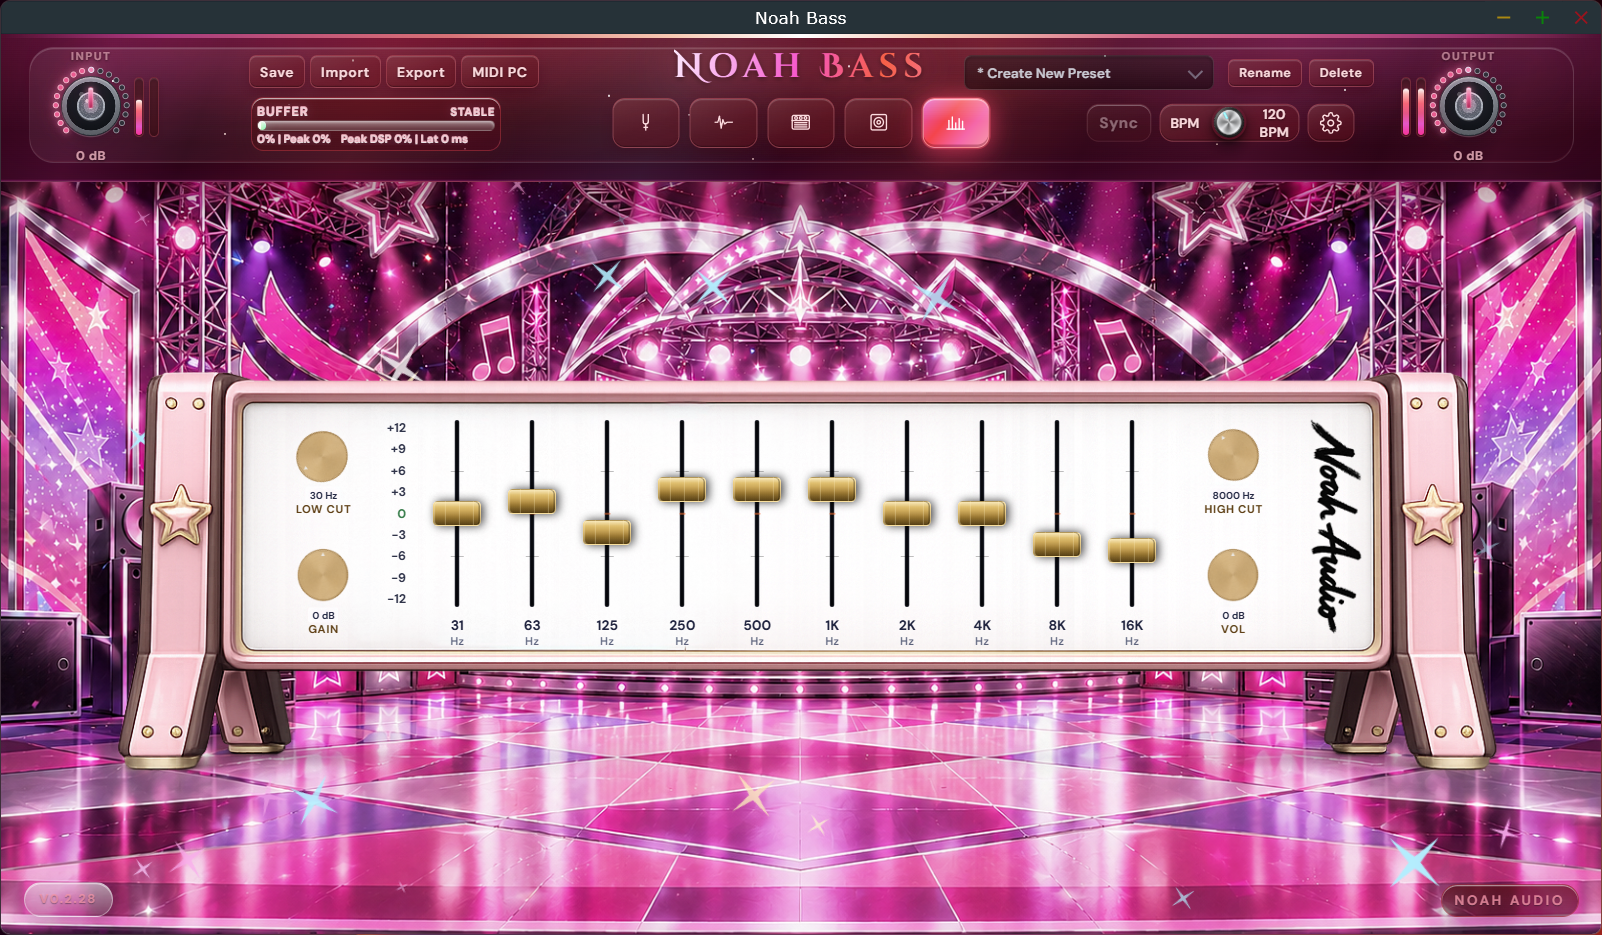Click the OUTPUT level knob
The image size is (1602, 935).
tap(1468, 105)
